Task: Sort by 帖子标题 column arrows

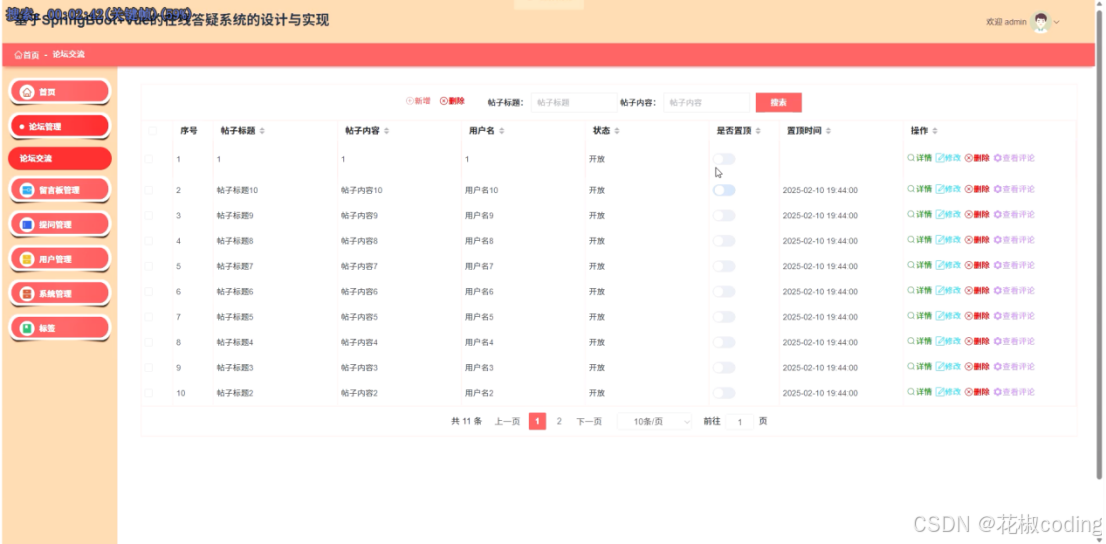Action: (262, 131)
